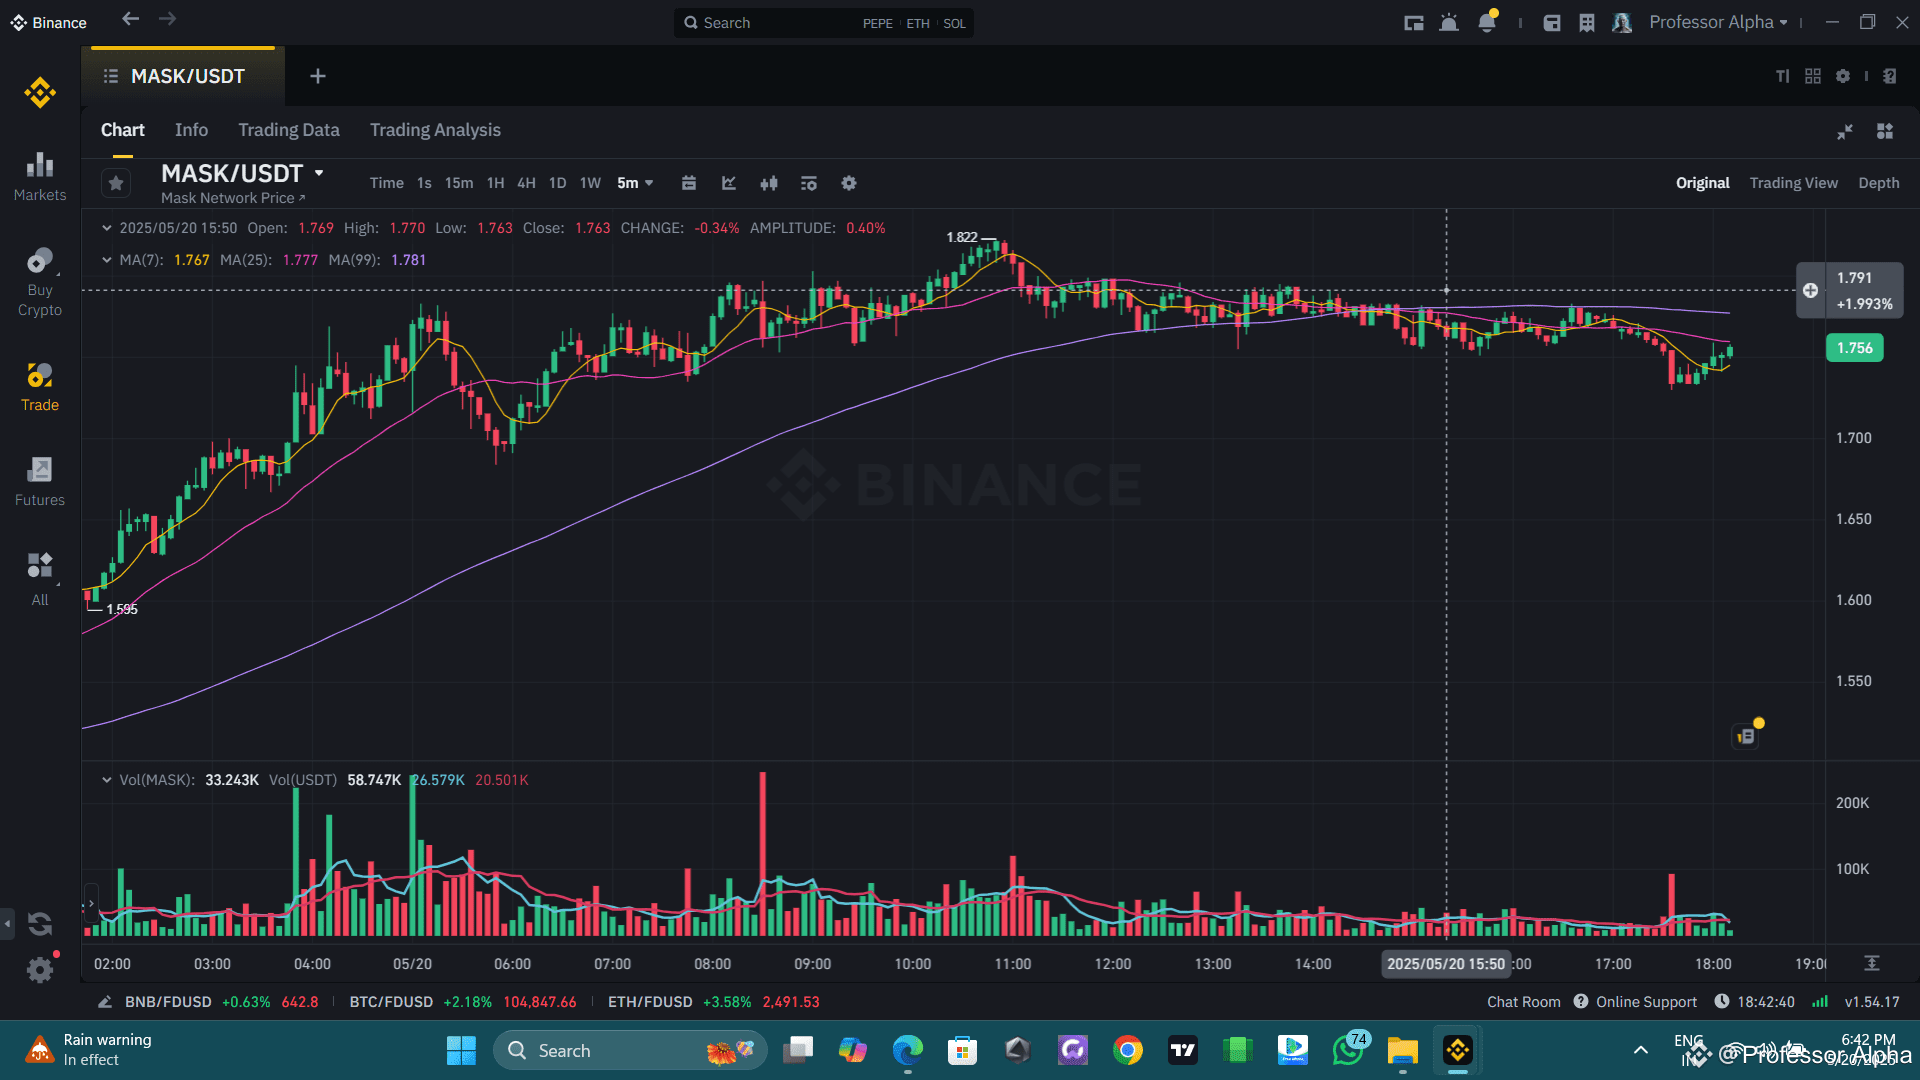Select the Time line chart mode

point(387,183)
